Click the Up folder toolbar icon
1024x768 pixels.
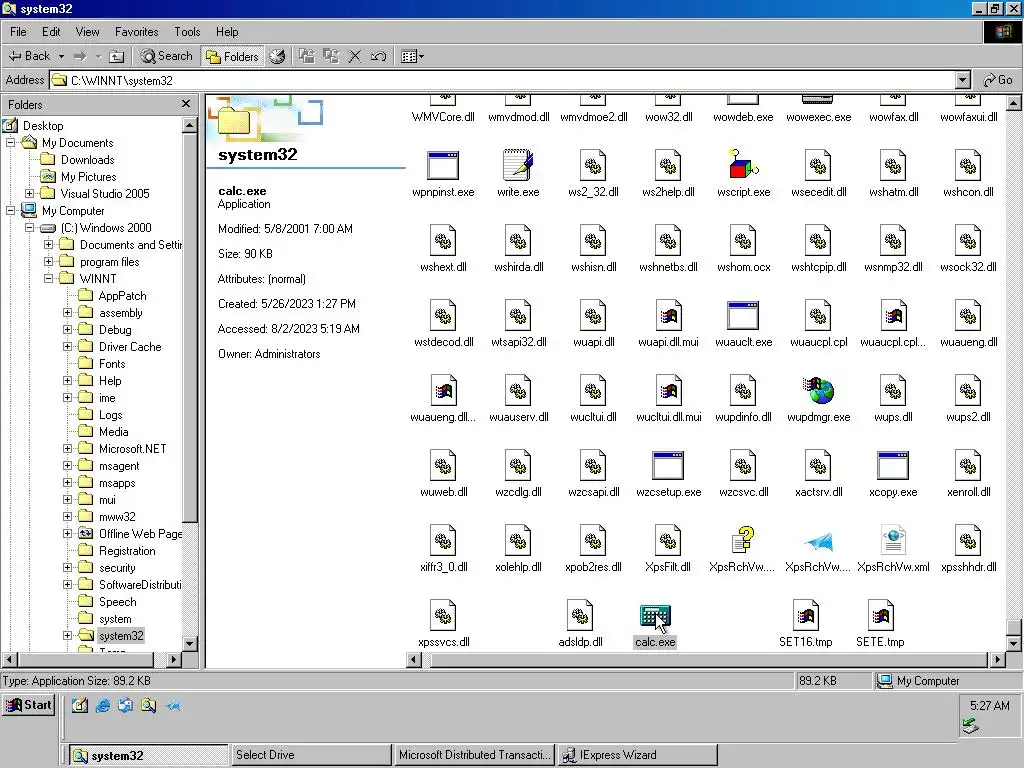(x=116, y=56)
